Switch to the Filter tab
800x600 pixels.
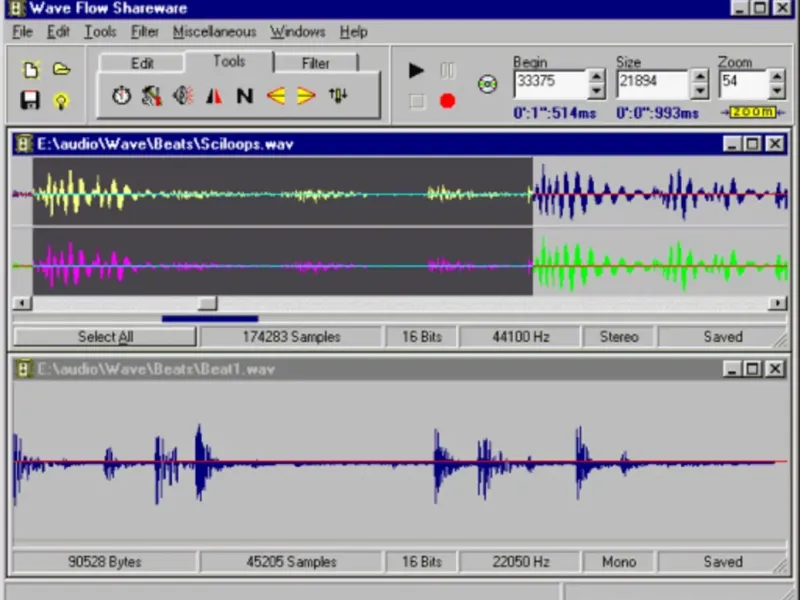click(315, 63)
